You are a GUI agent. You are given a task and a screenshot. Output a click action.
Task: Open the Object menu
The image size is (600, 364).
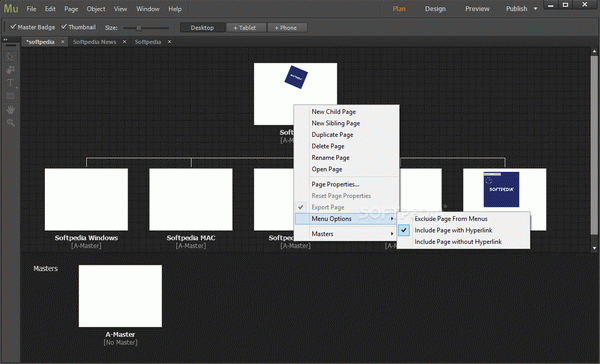coord(96,9)
